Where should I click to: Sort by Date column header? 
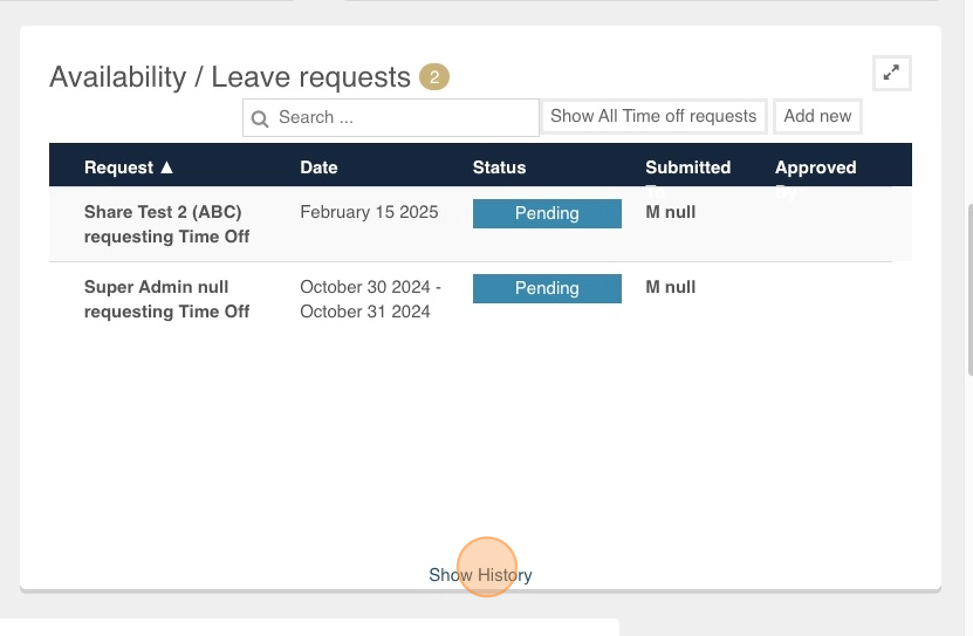(319, 168)
